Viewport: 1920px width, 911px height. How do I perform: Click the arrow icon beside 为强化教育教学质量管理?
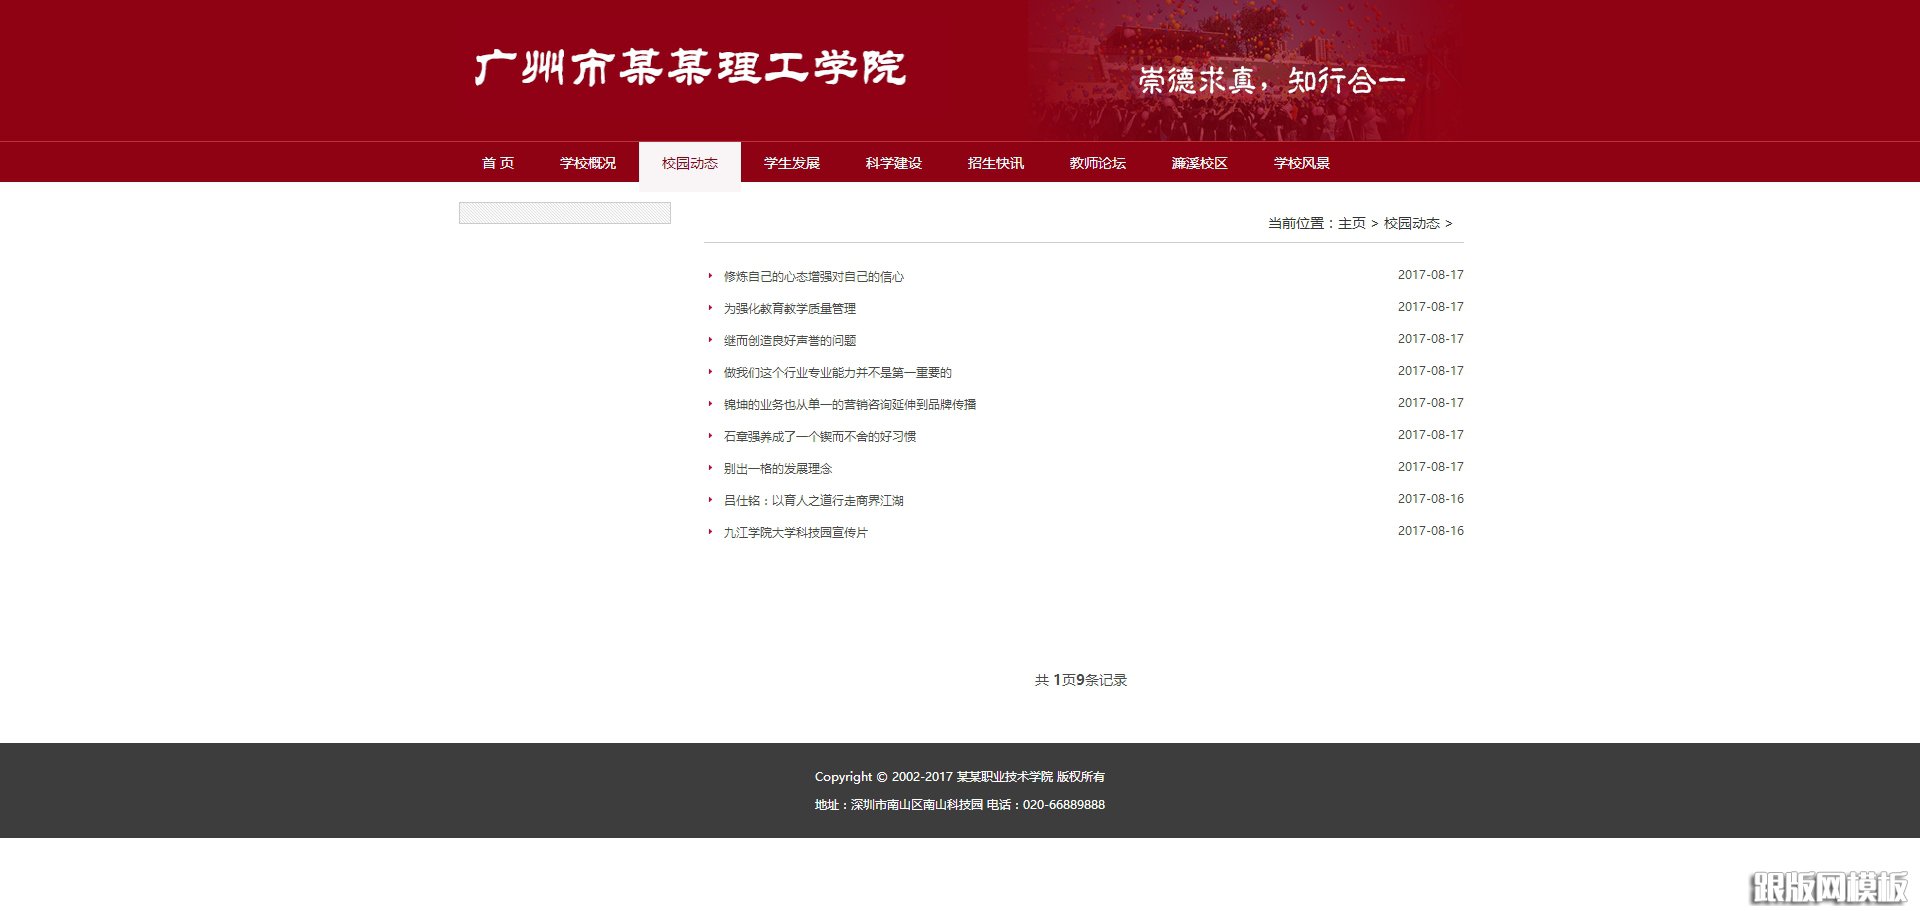(708, 308)
